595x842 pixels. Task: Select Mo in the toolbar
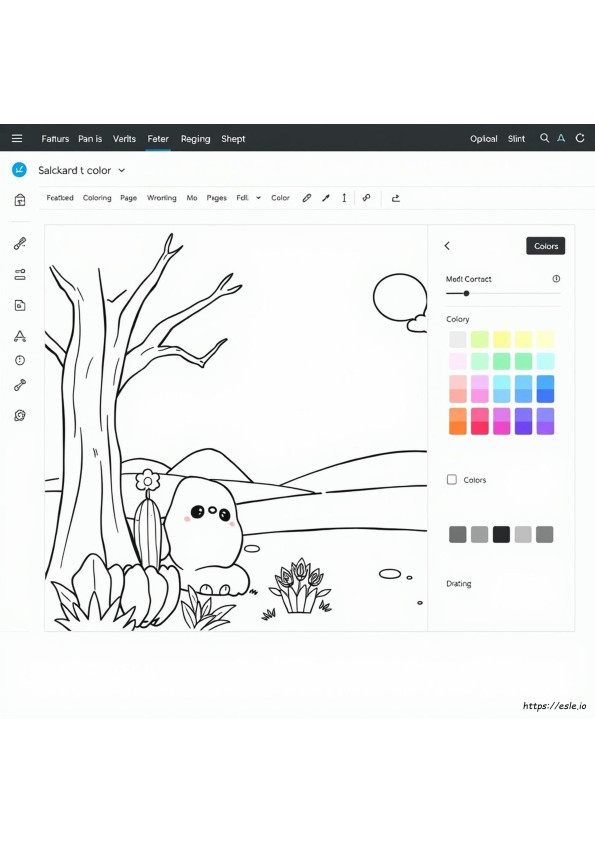[192, 198]
